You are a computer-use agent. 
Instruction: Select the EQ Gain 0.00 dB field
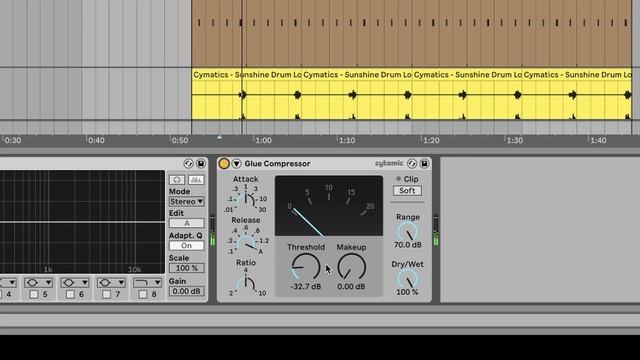click(x=187, y=291)
